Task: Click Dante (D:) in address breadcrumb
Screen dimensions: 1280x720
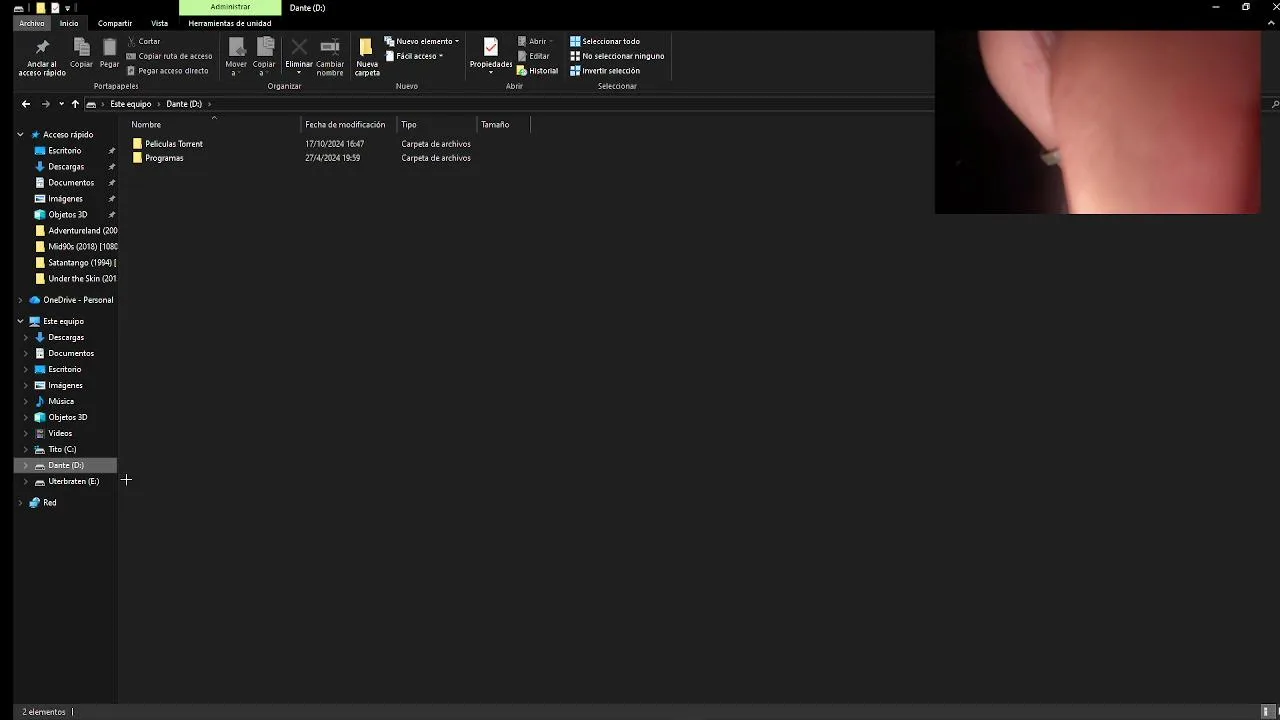Action: [184, 104]
